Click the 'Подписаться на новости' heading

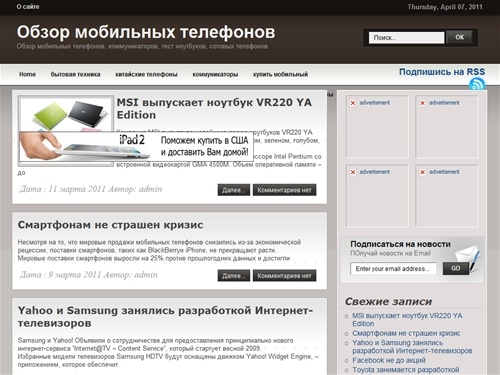pyautogui.click(x=400, y=244)
